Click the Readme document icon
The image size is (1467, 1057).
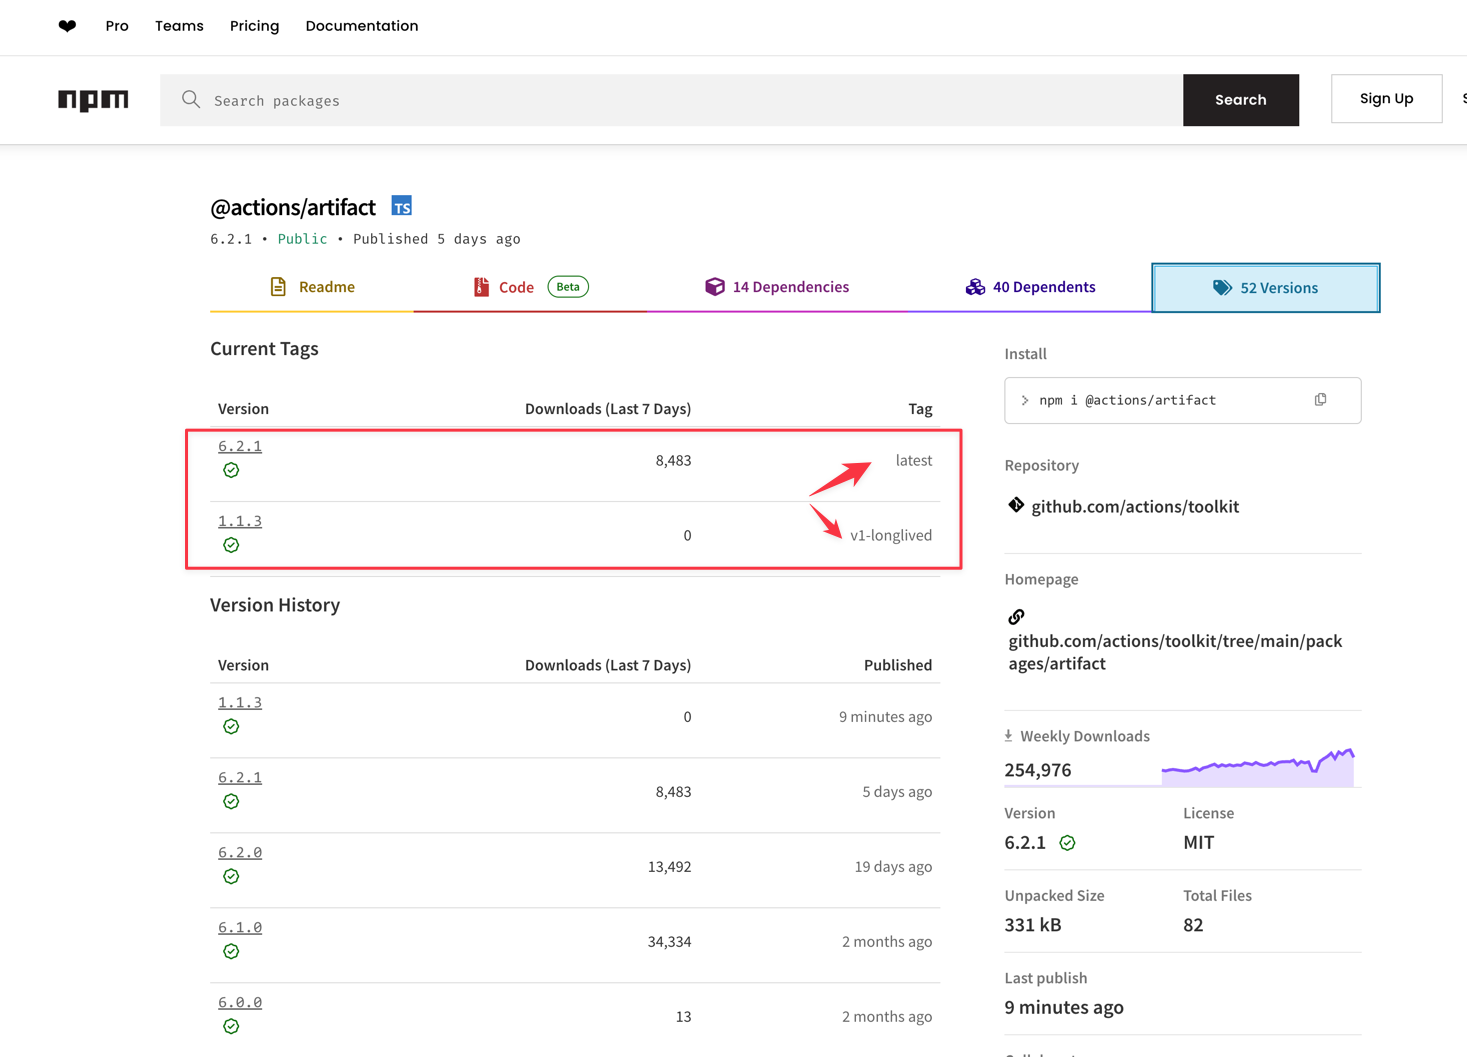[278, 287]
